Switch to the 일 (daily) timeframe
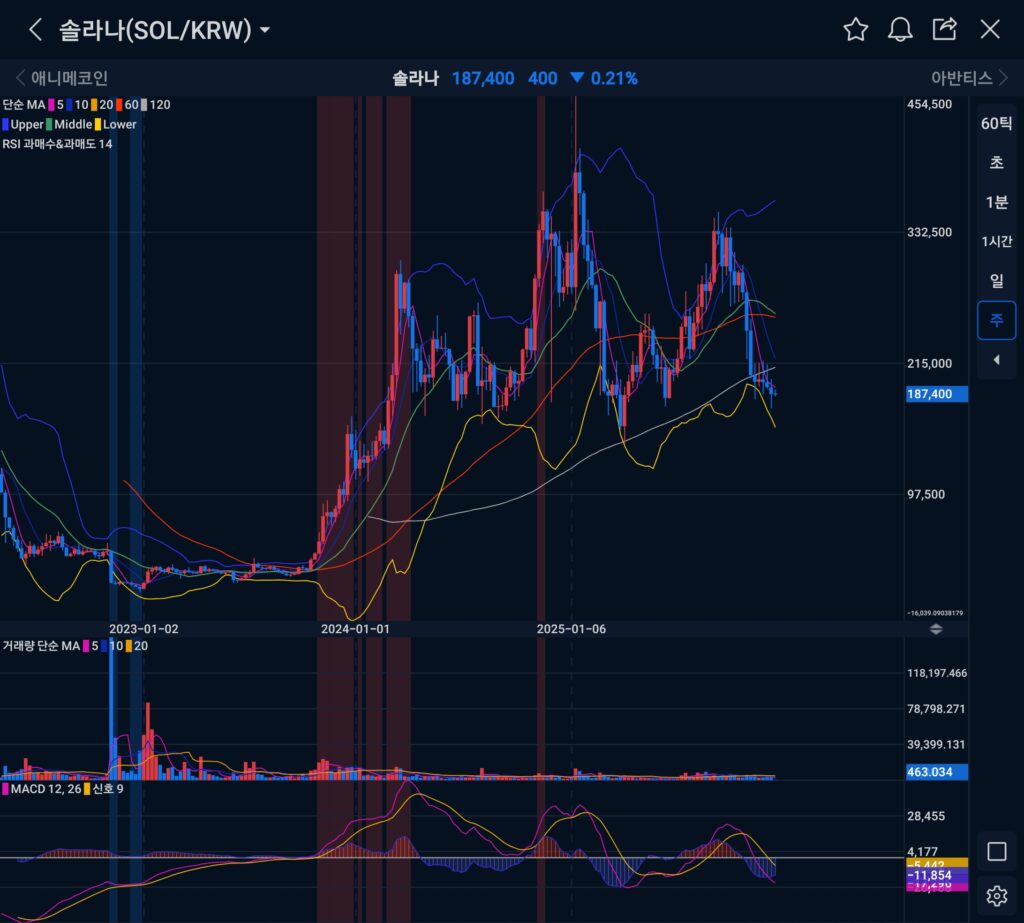Screen dimensions: 1024x923 (996, 281)
